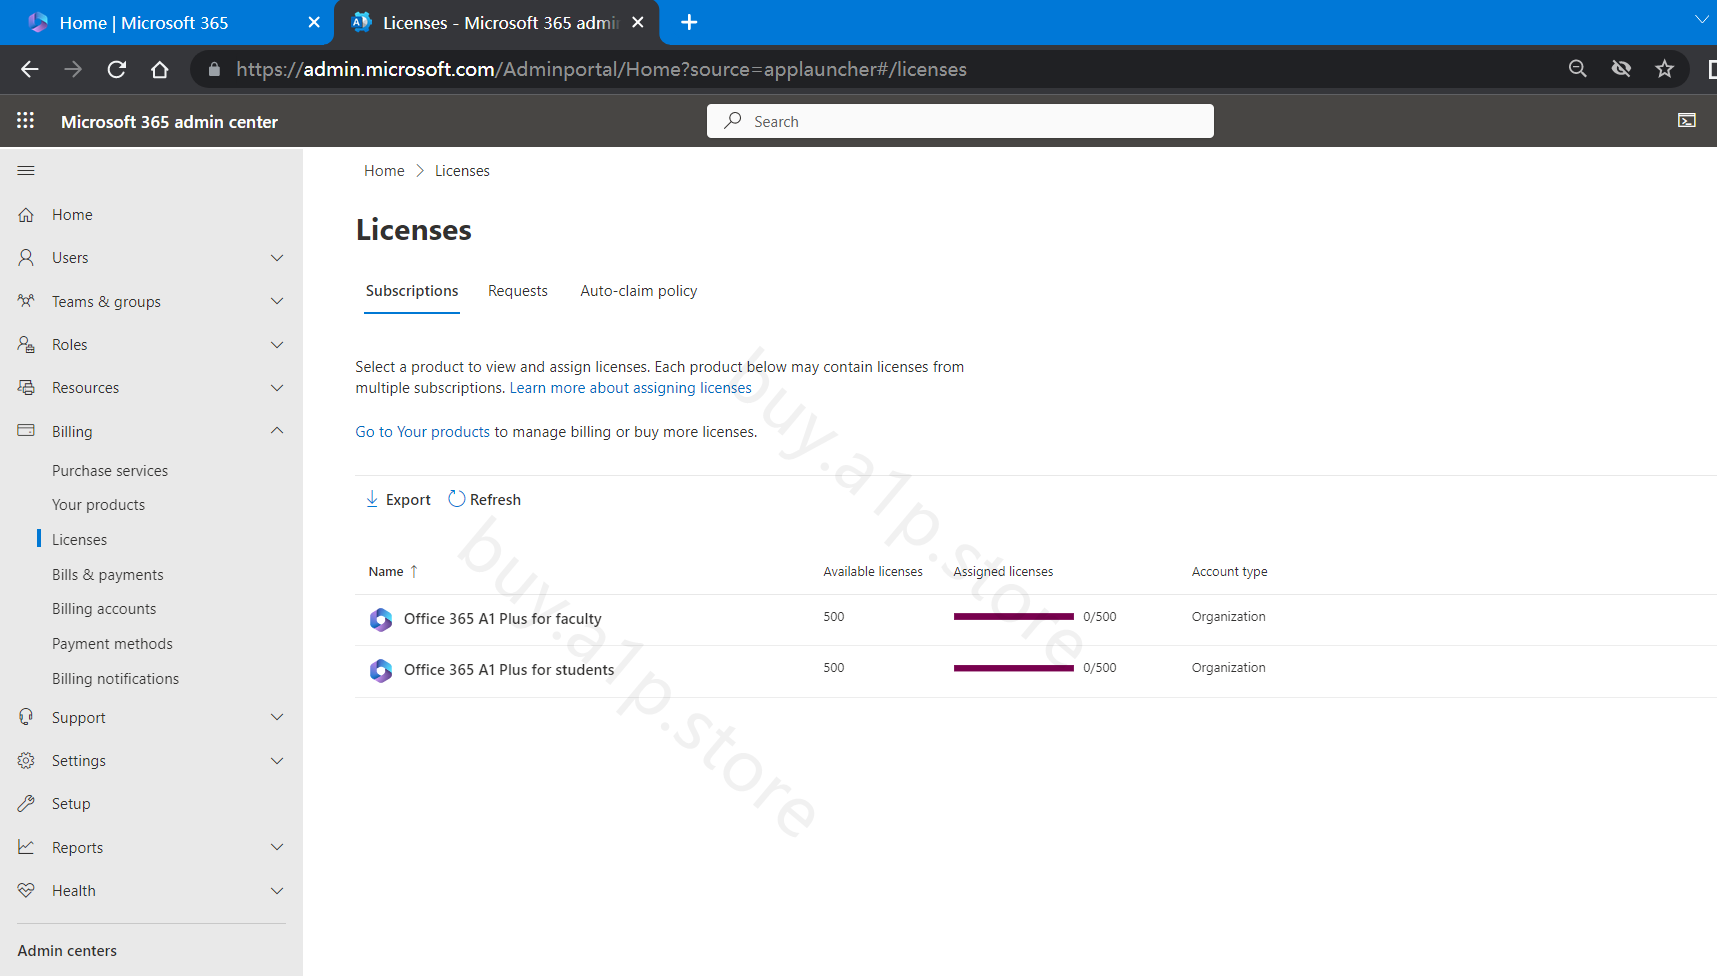Click the Settings gear icon
Image resolution: width=1717 pixels, height=976 pixels.
coord(26,761)
